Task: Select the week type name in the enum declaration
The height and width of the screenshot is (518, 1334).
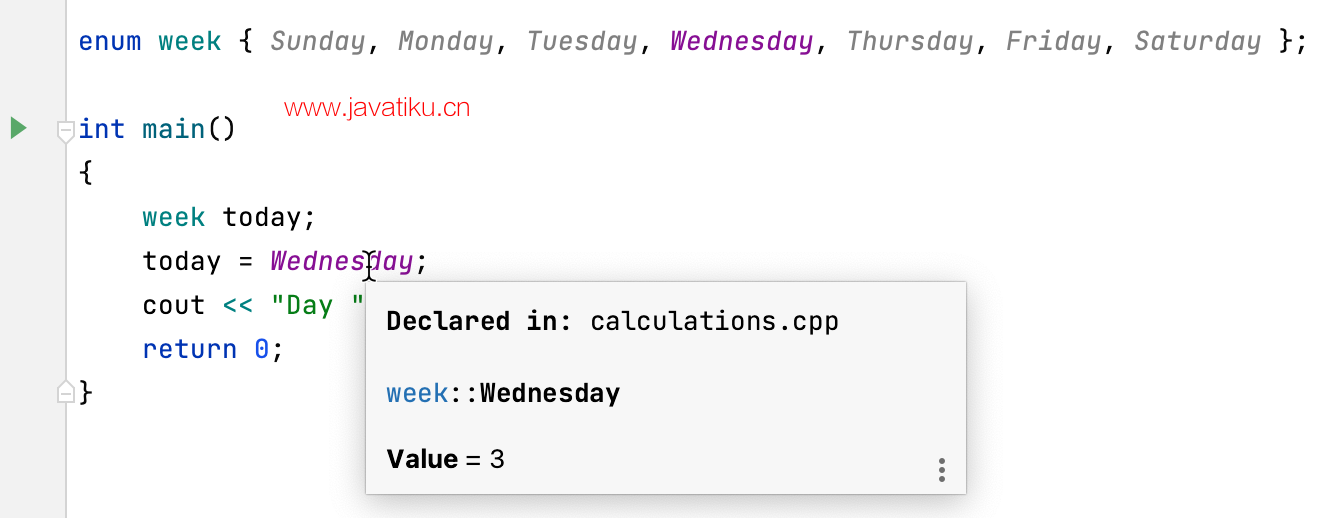Action: click(x=190, y=41)
